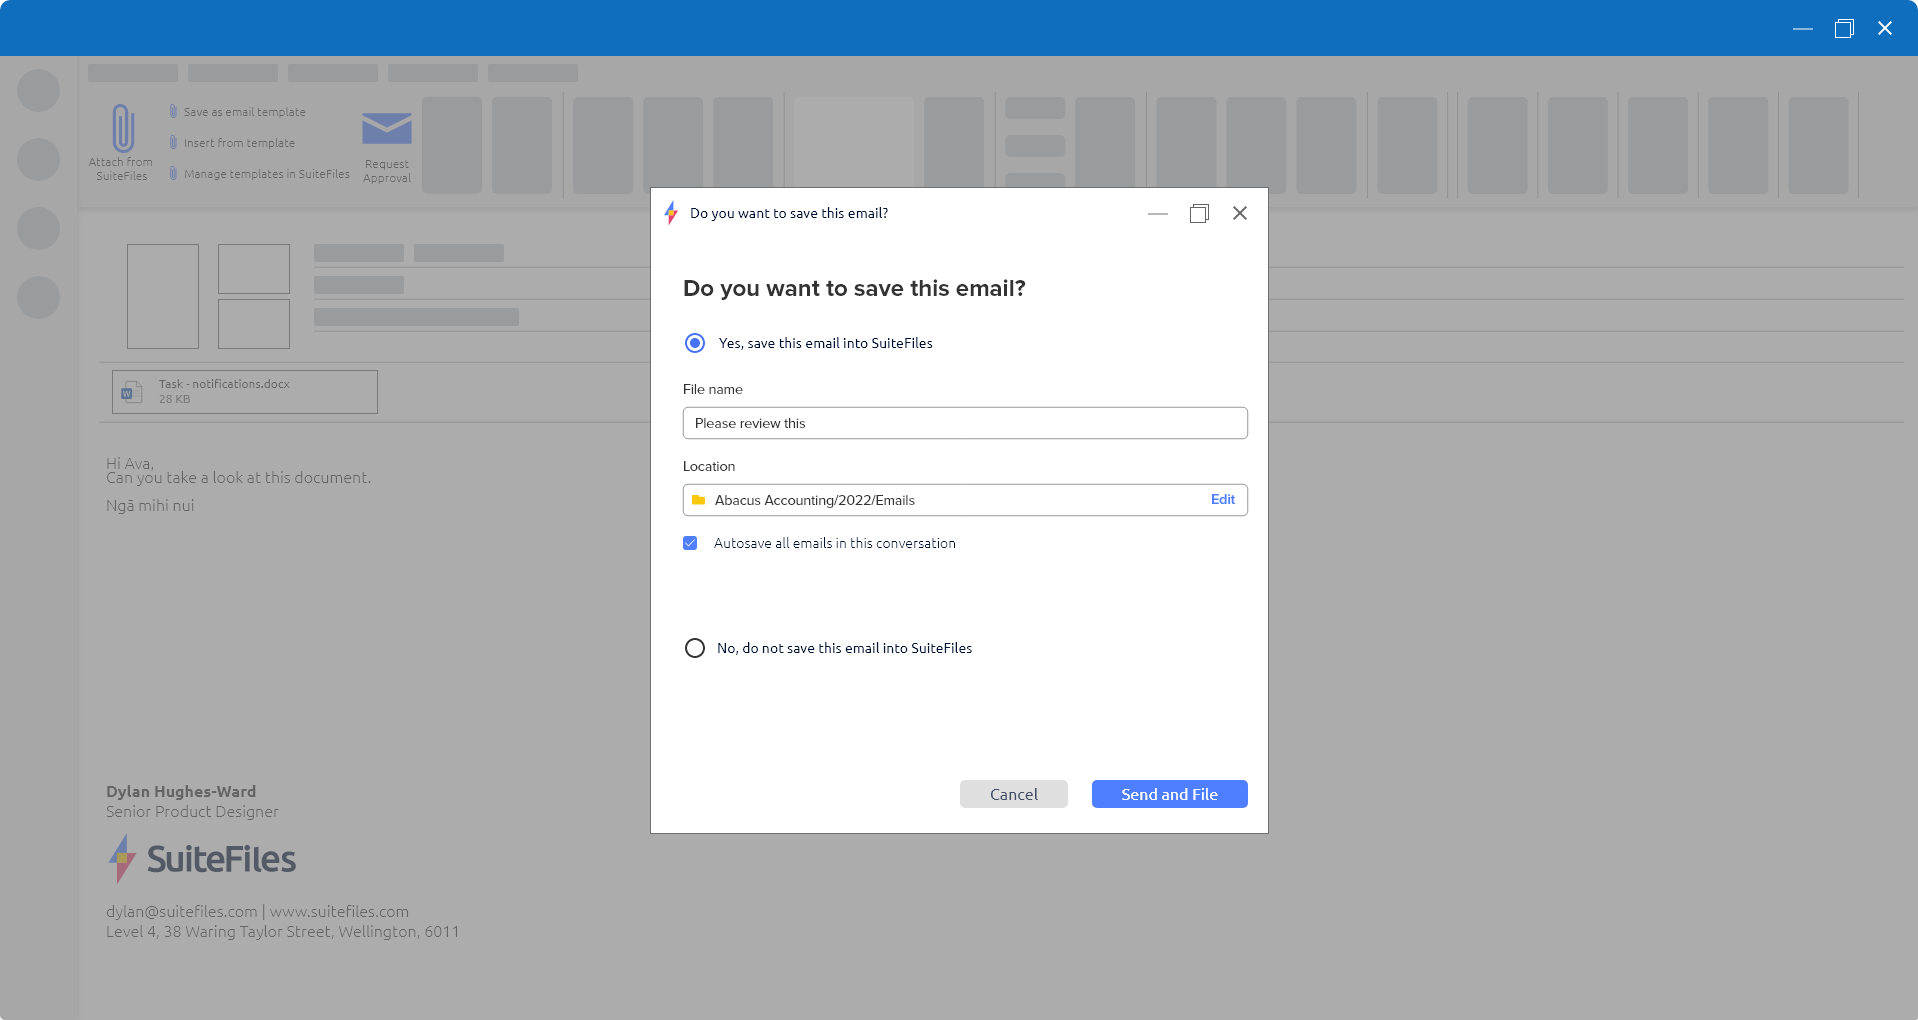Click the file name input showing Please review this
1918x1020 pixels.
pyautogui.click(x=963, y=423)
